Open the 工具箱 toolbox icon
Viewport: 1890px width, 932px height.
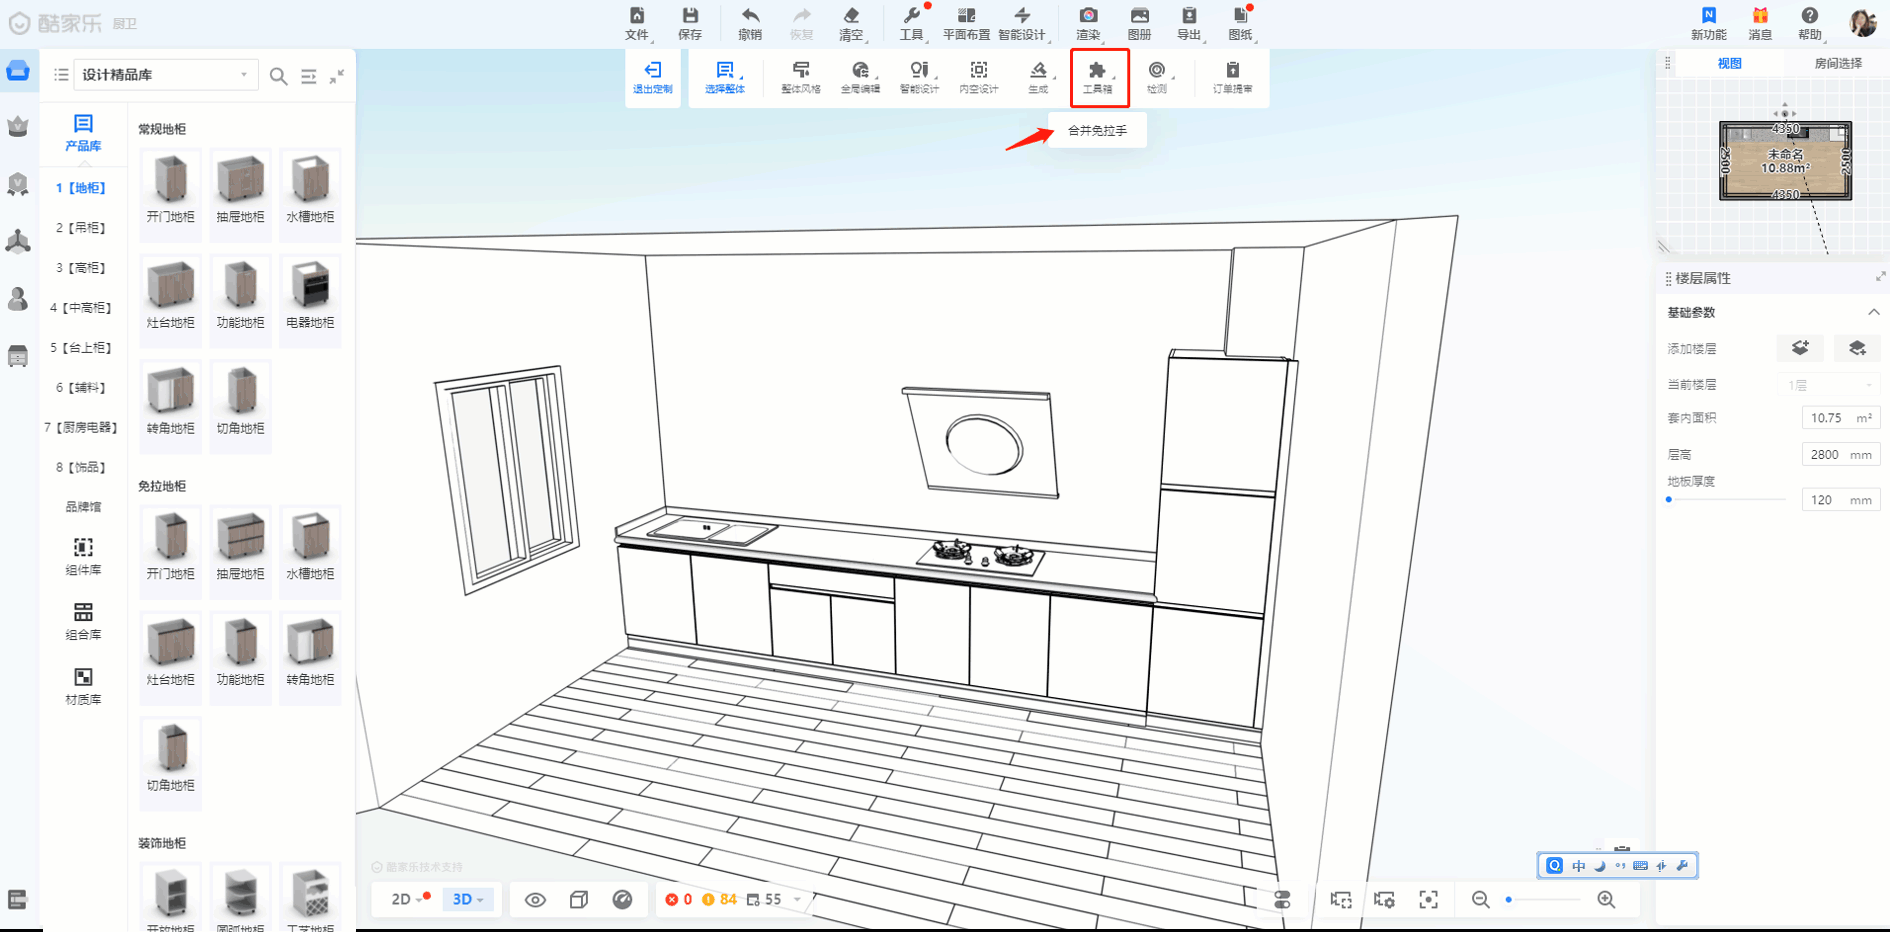click(x=1098, y=77)
